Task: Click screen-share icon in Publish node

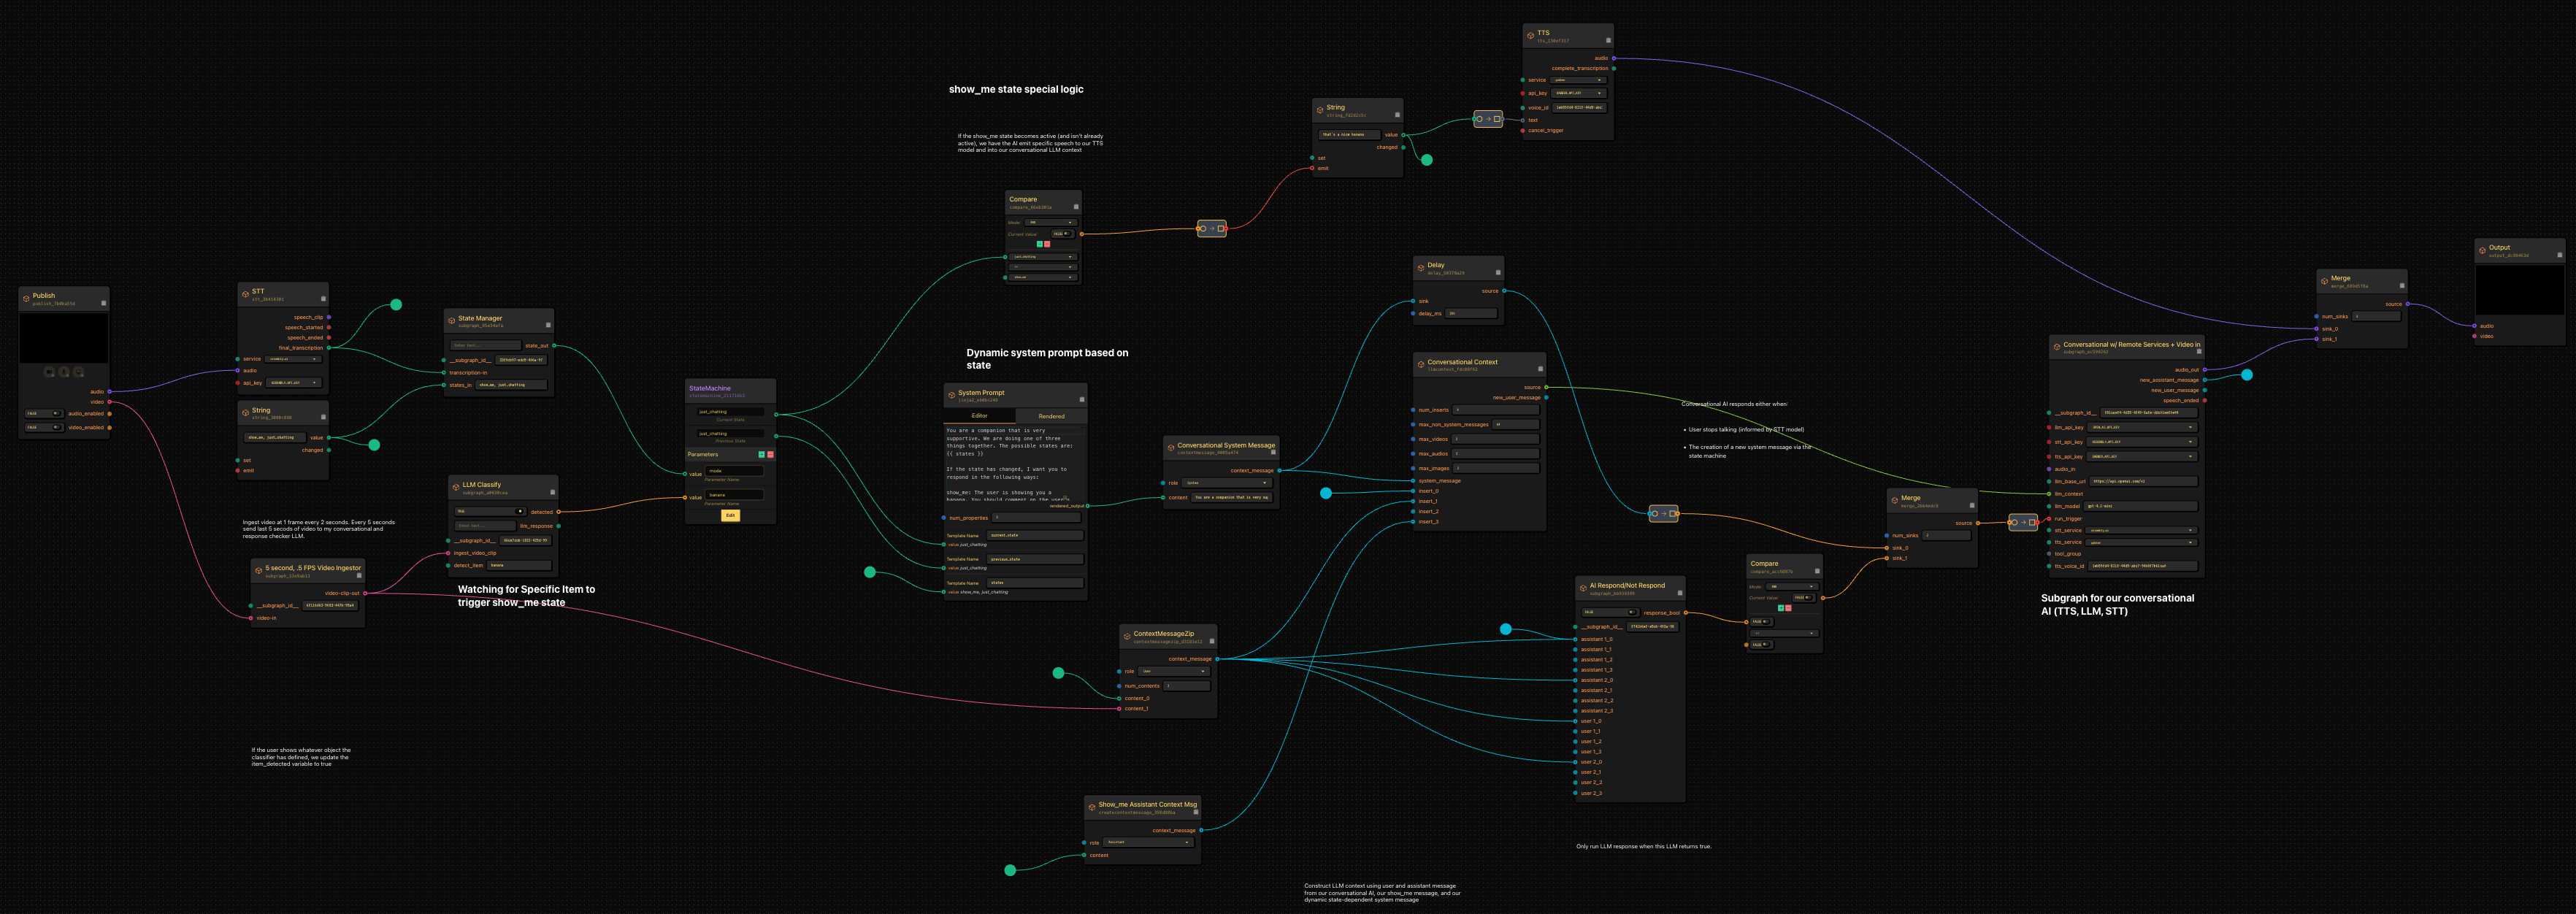Action: (78, 372)
